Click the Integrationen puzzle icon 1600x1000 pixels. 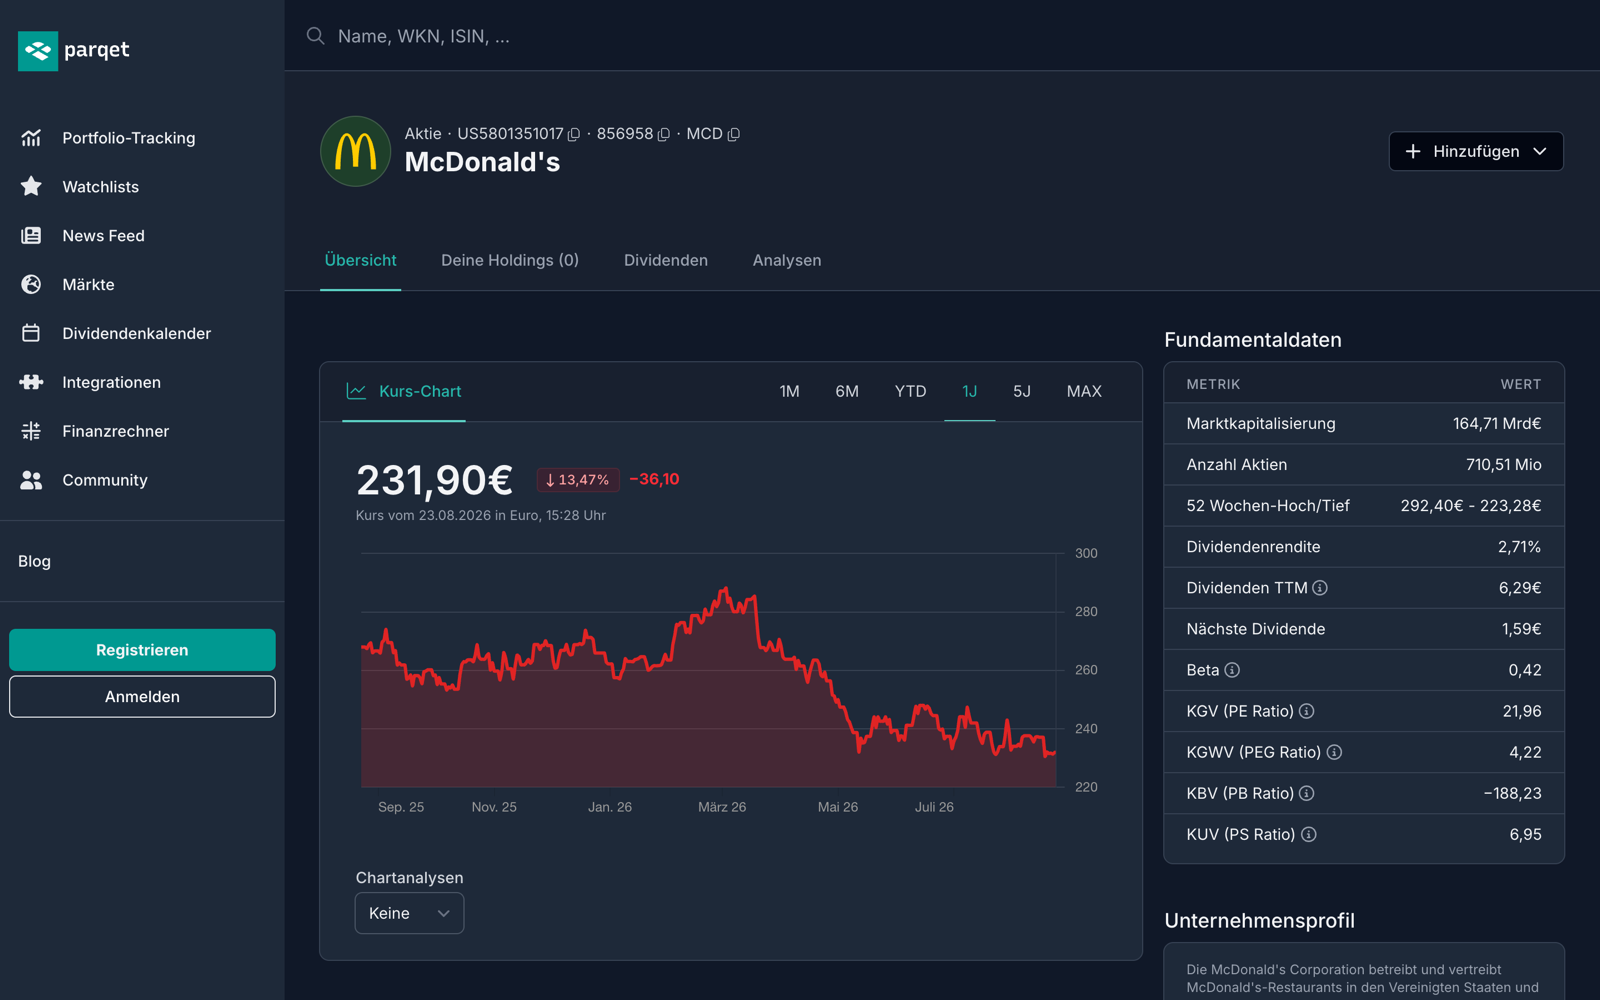tap(31, 382)
